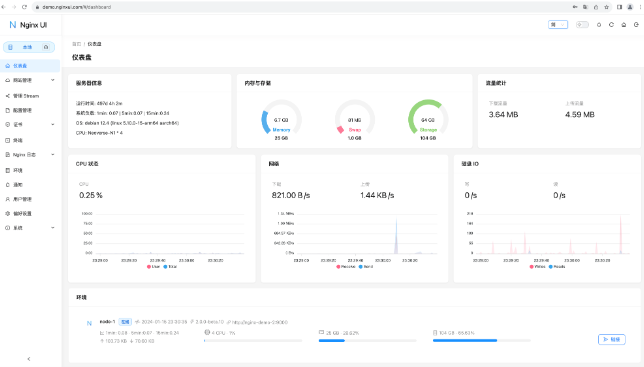Click the OS debian 12.4 info line
Viewport: 644px width, 367px height.
coord(127,123)
